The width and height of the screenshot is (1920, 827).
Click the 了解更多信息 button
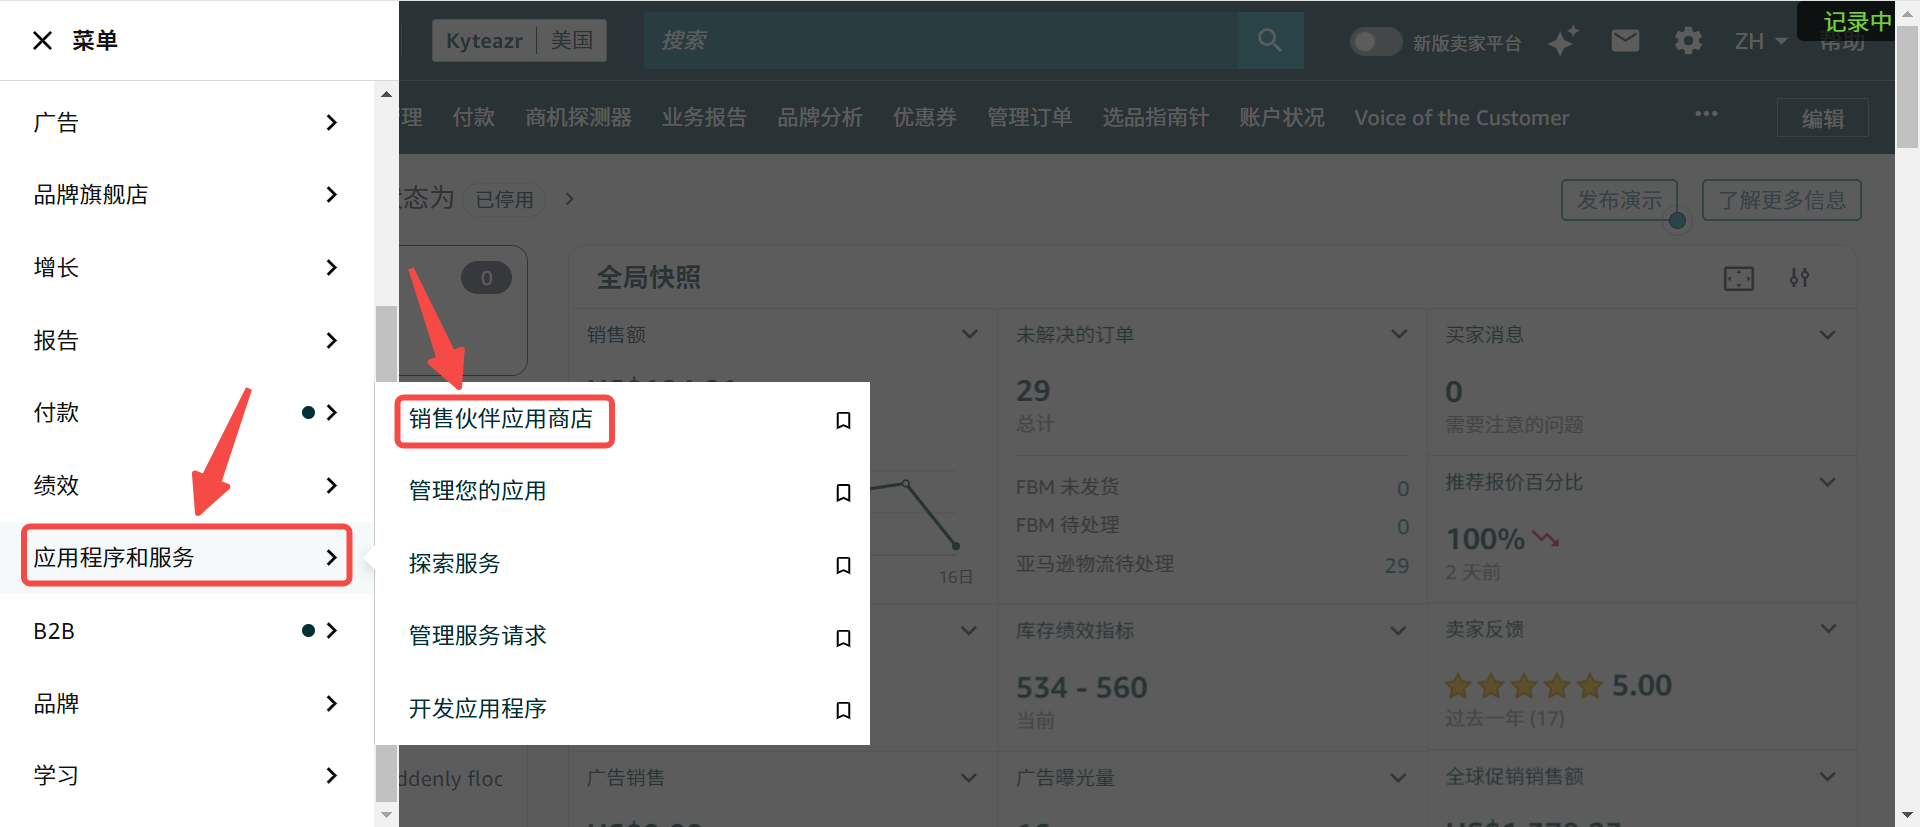click(1782, 200)
